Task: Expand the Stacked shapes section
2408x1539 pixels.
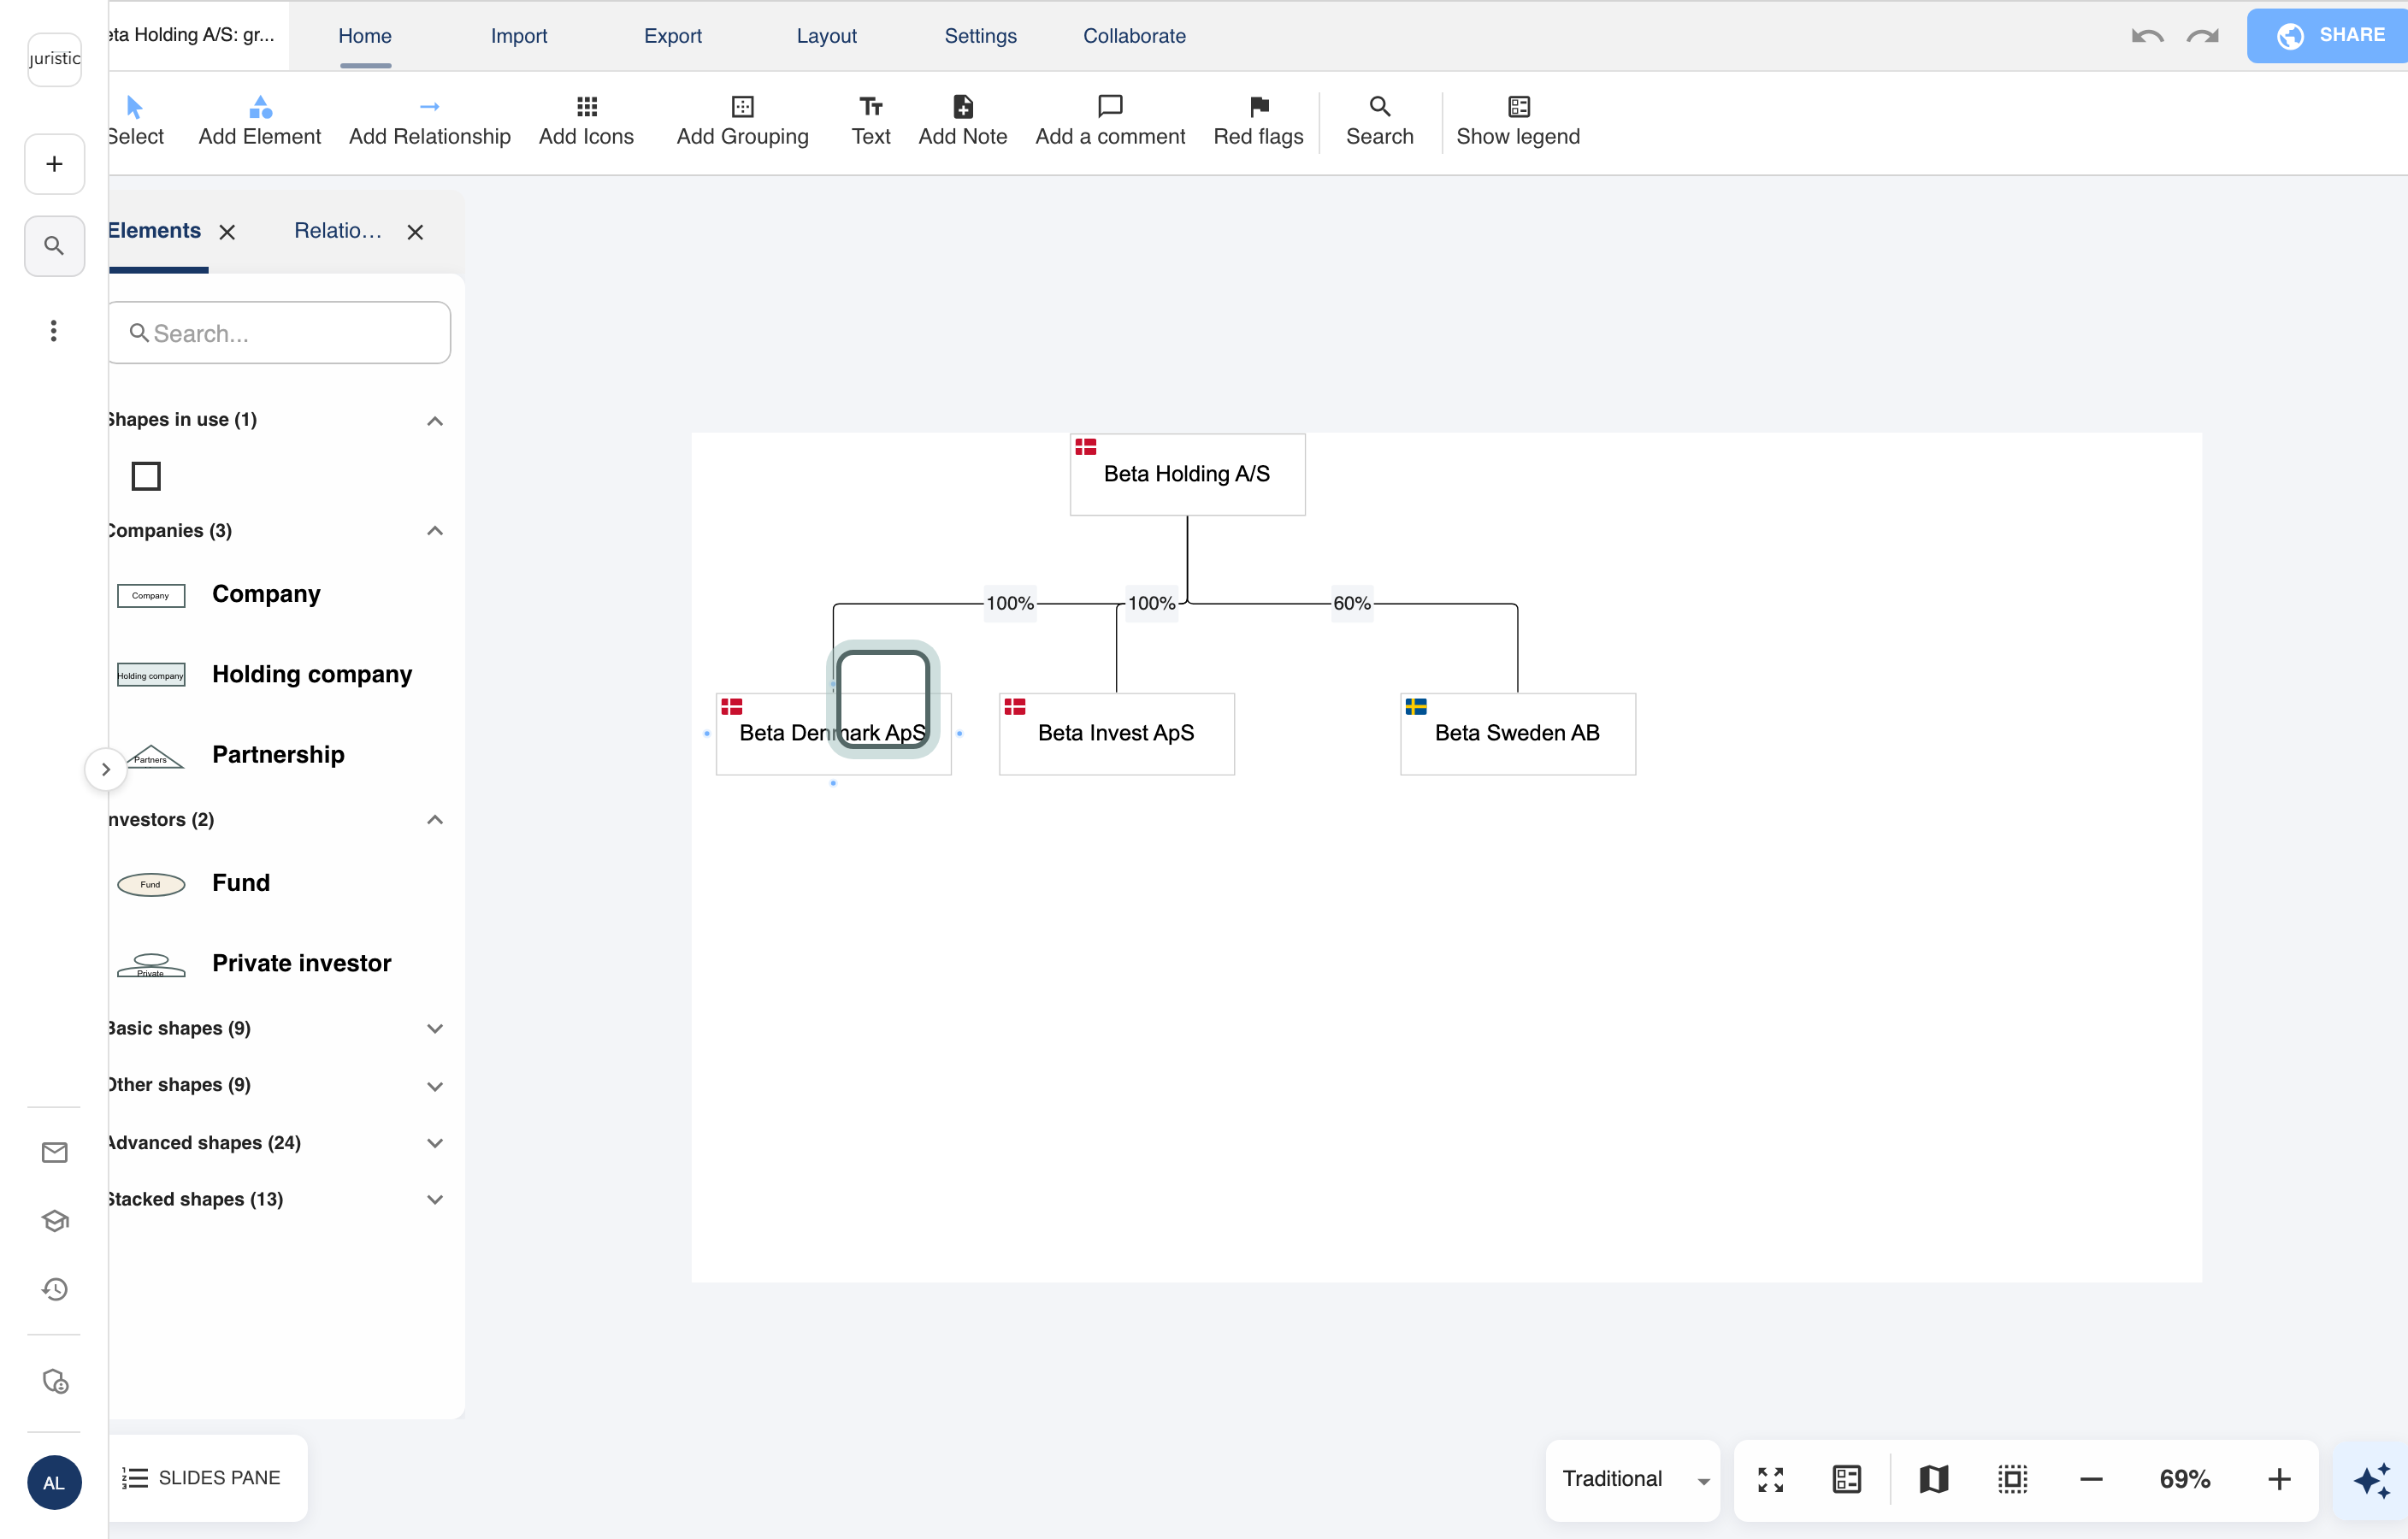Action: [x=435, y=1200]
